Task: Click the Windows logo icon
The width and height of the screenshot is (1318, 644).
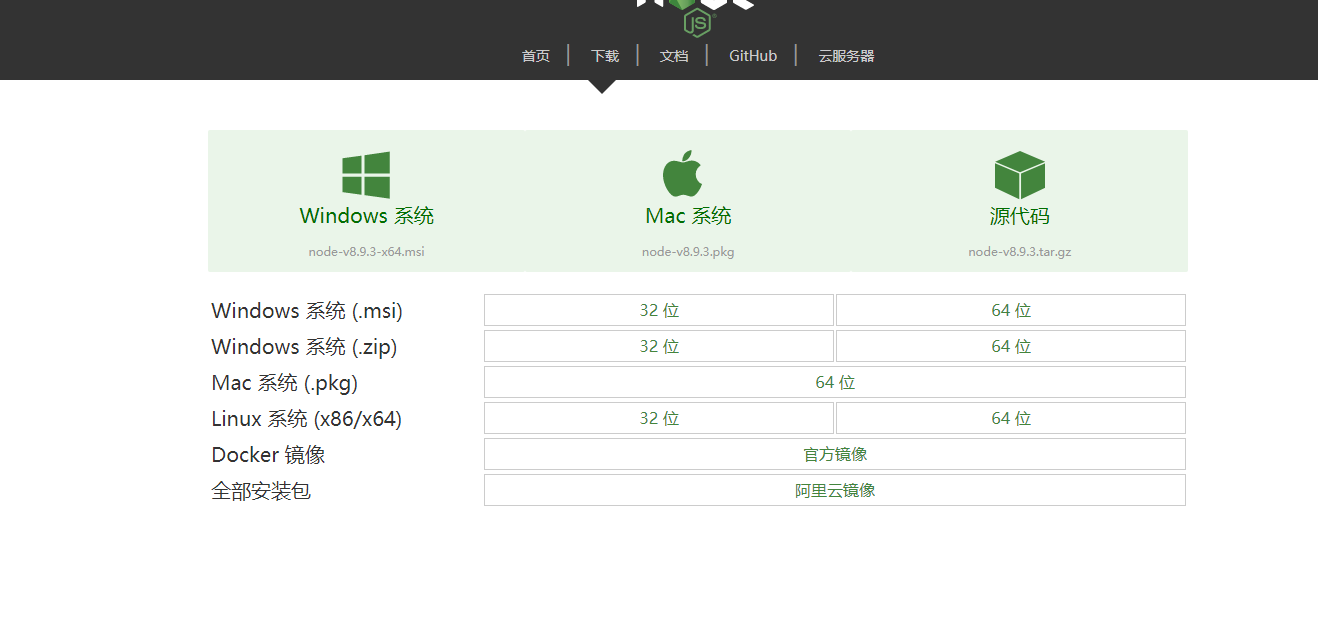Action: [366, 175]
